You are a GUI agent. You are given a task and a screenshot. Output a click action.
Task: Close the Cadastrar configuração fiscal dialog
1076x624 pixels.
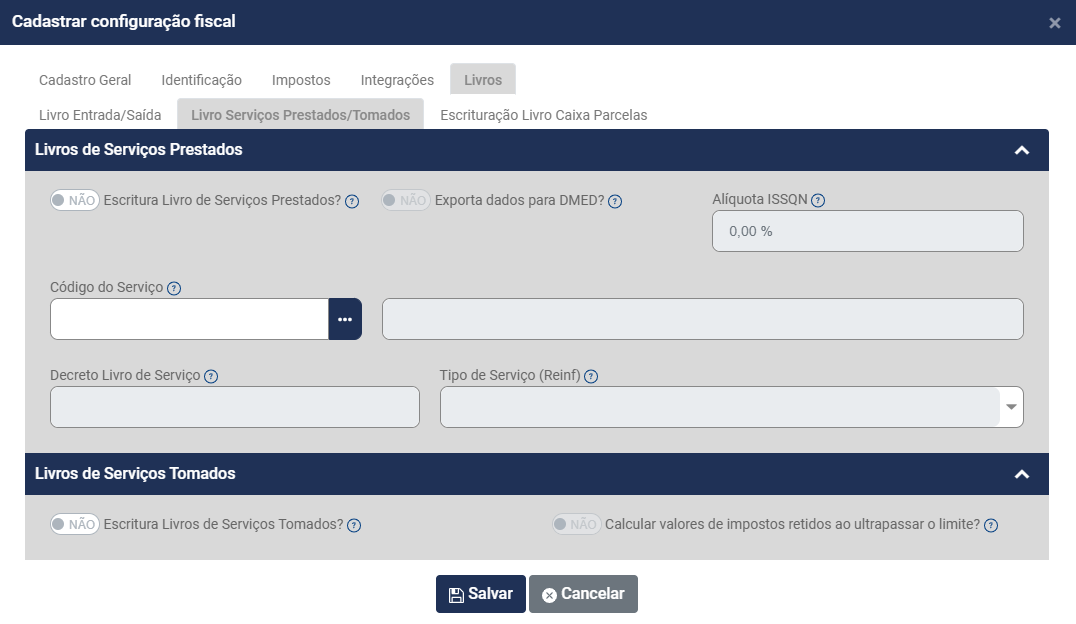1054,23
